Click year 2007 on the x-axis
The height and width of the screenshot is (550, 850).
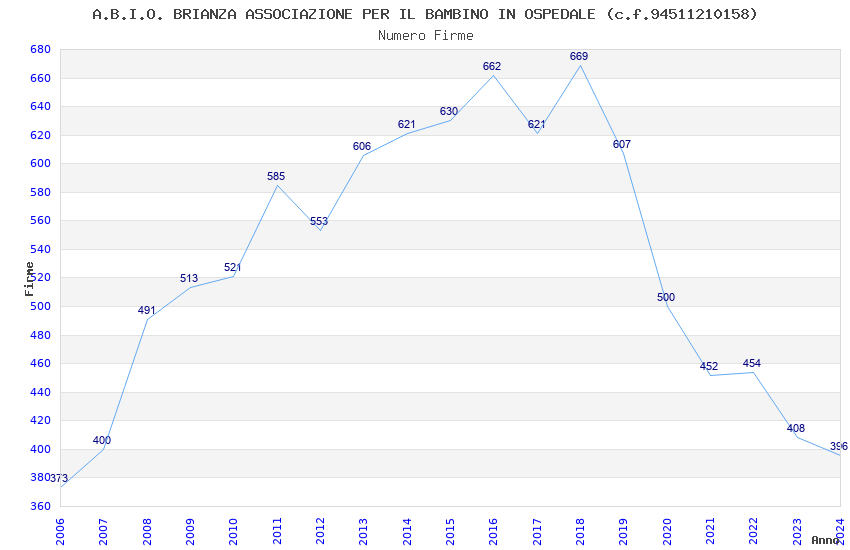pyautogui.click(x=104, y=531)
